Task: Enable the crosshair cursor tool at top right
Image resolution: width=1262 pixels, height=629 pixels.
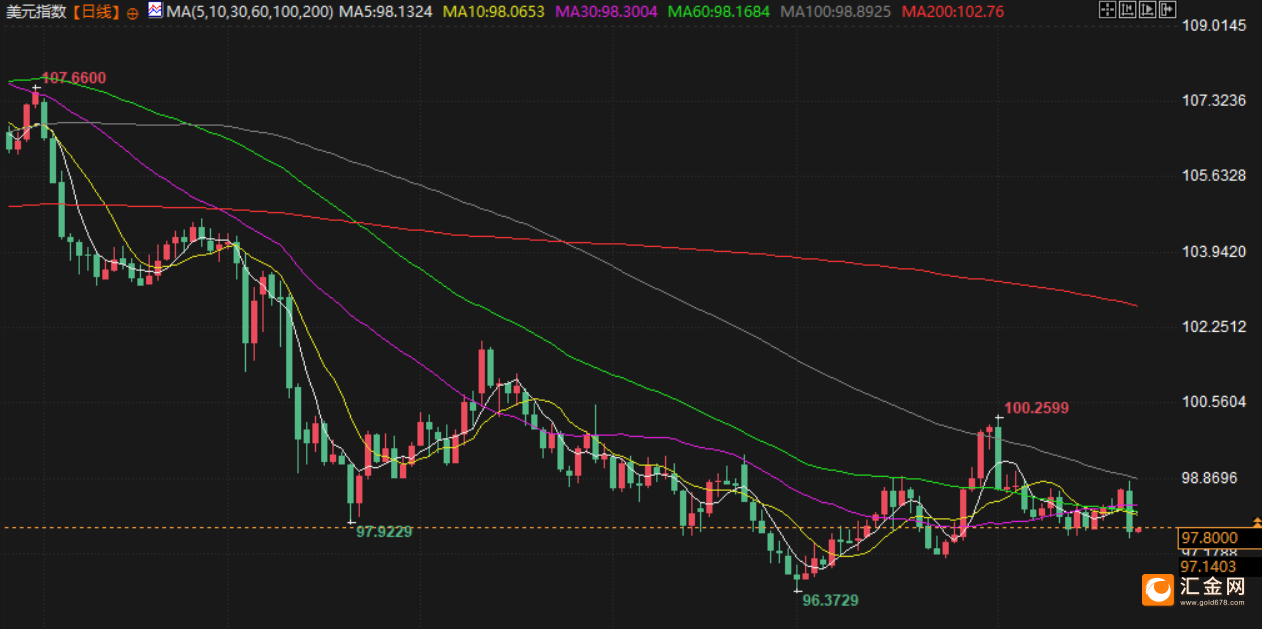Action: [x=1107, y=10]
